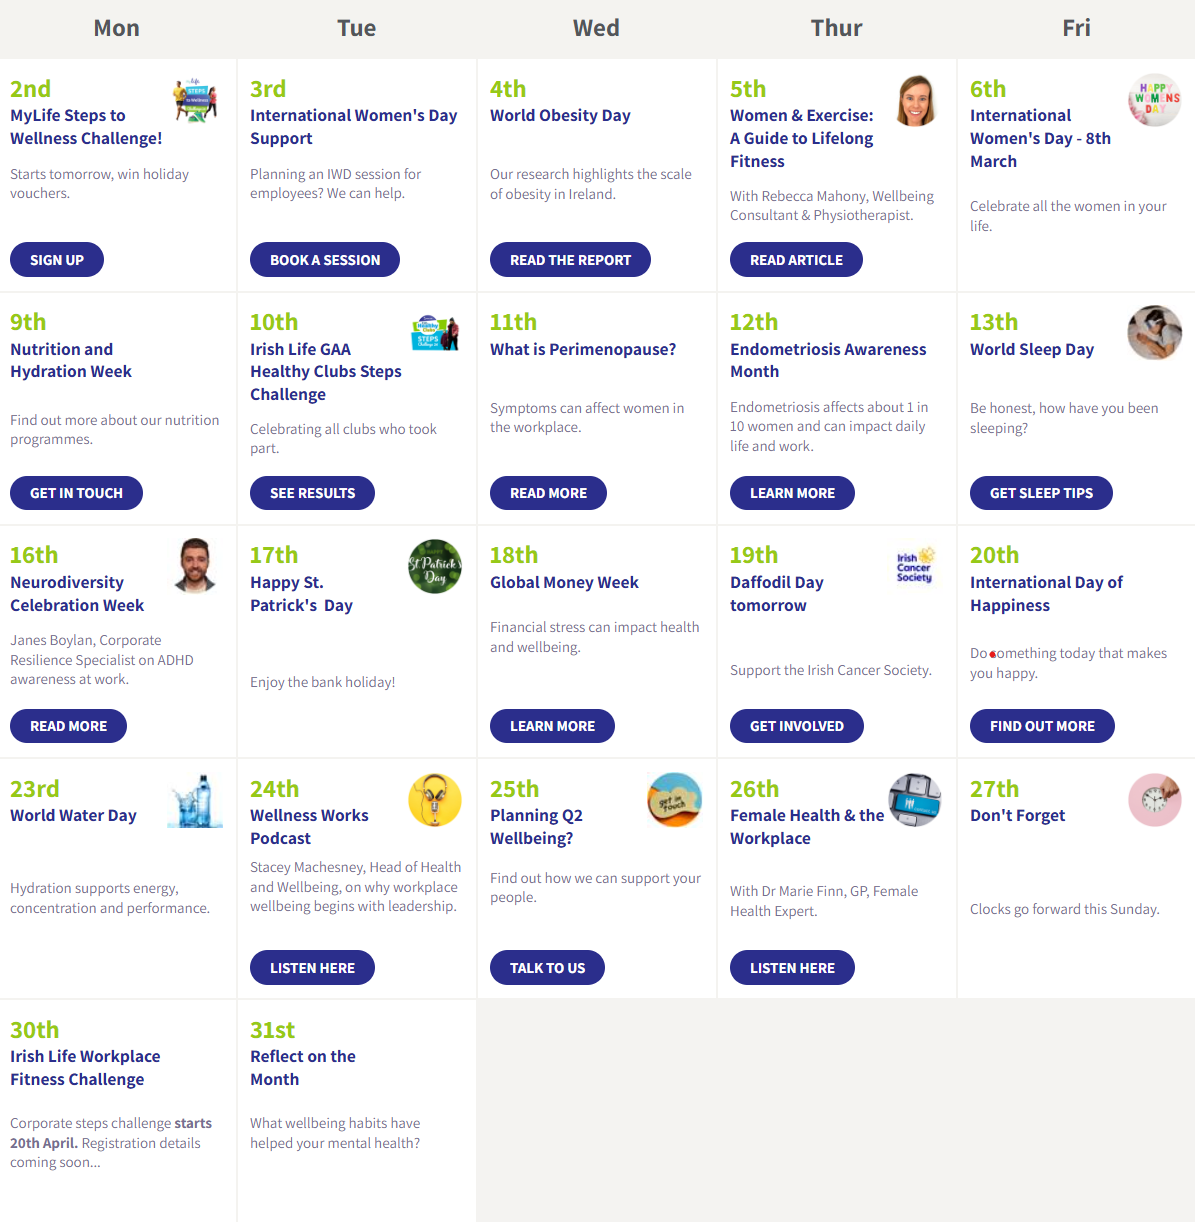Click the yellow podcast microphone icon
This screenshot has width=1195, height=1222.
pos(435,800)
